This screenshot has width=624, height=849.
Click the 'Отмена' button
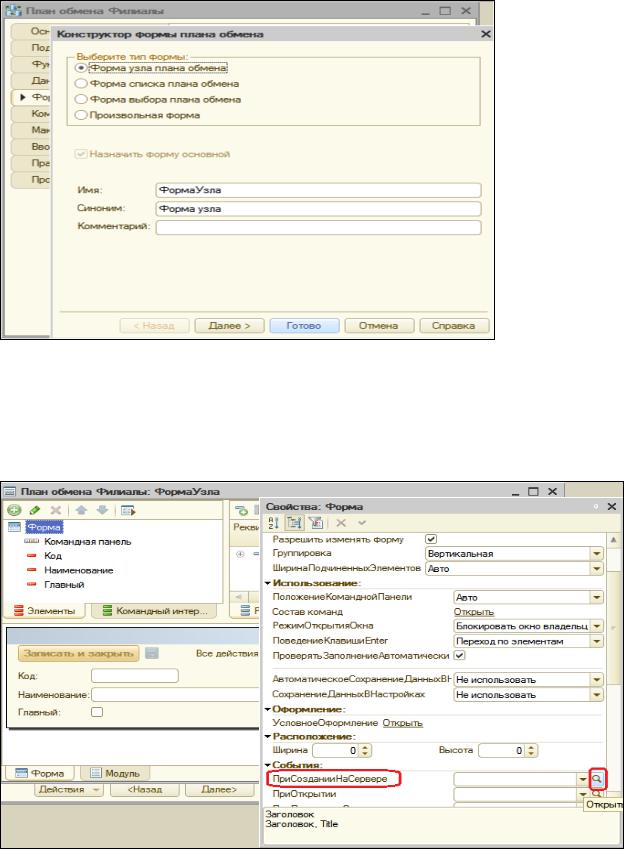coord(379,325)
